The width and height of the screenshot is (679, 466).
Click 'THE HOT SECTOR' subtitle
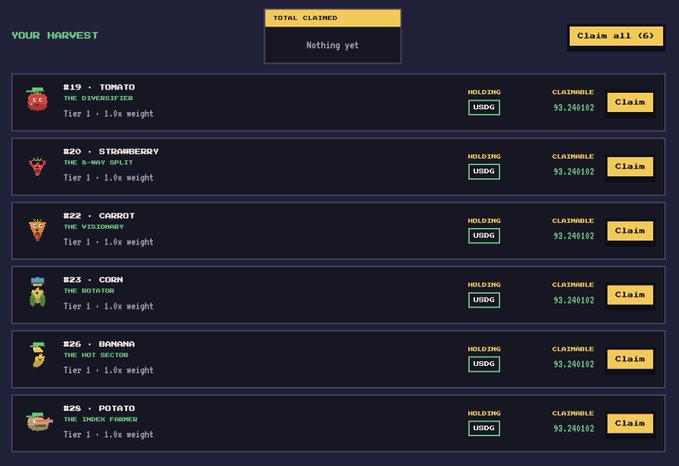(x=96, y=355)
